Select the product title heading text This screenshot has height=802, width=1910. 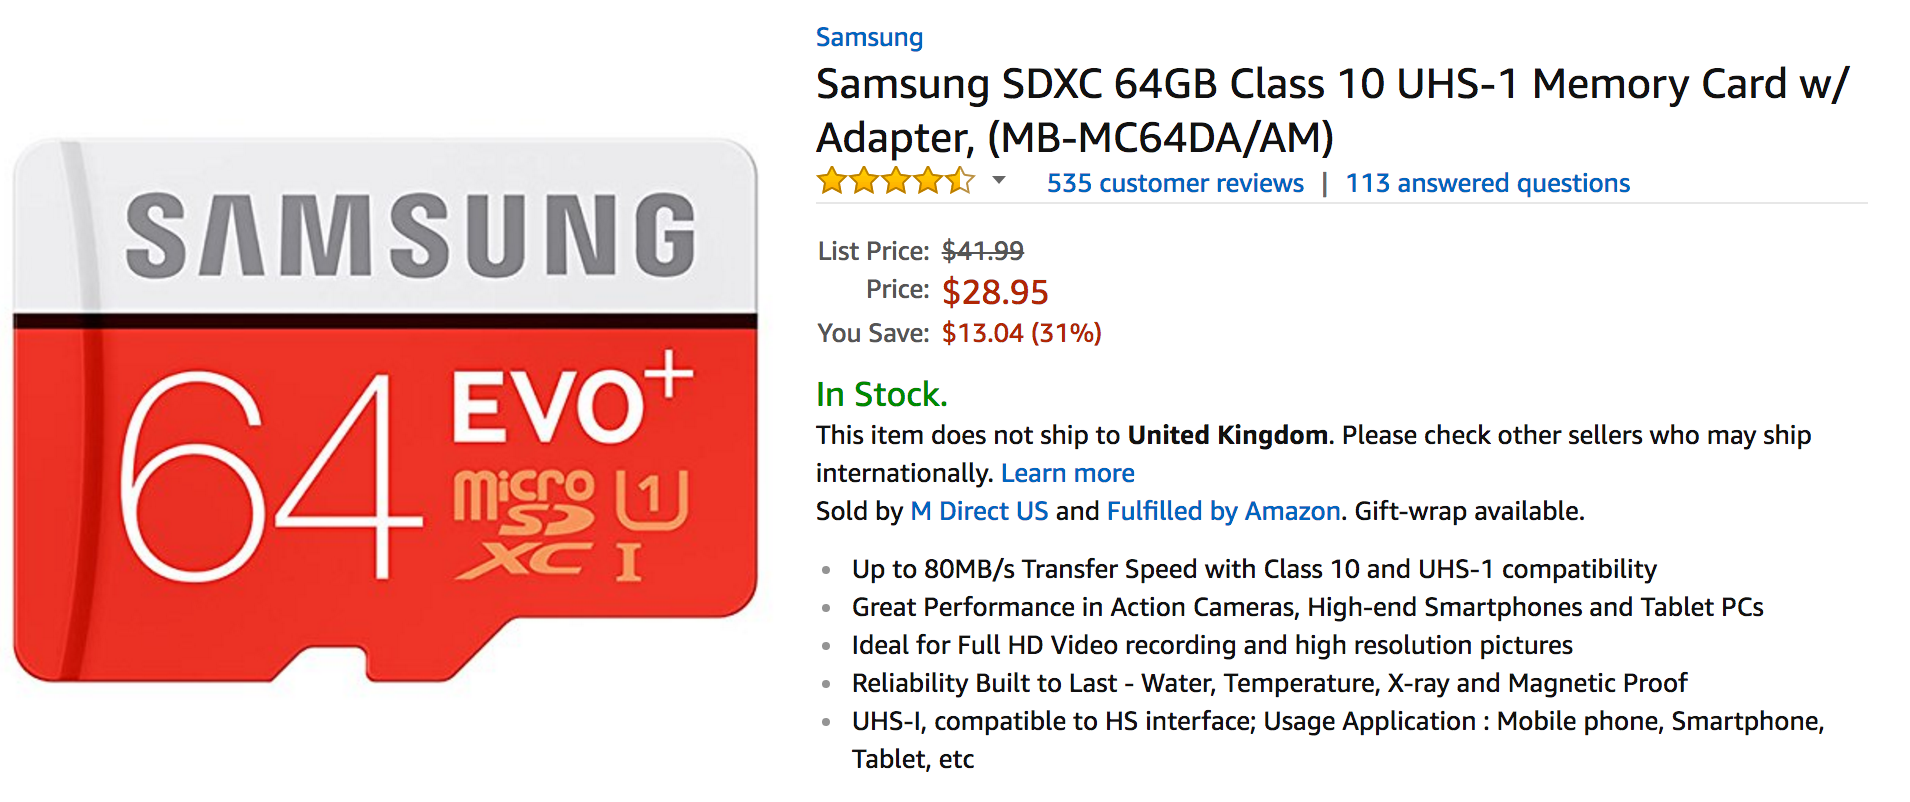(1332, 110)
